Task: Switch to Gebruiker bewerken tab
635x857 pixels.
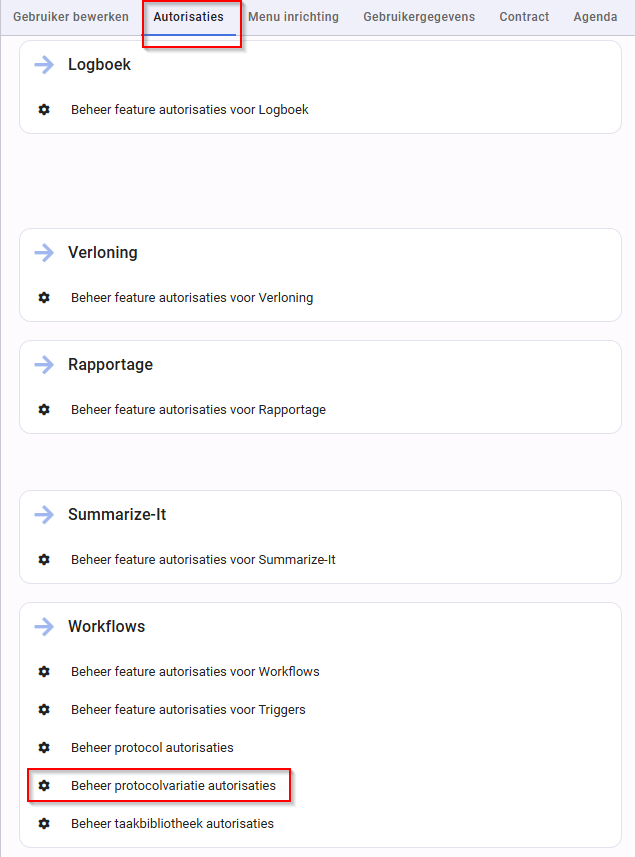Action: (71, 17)
